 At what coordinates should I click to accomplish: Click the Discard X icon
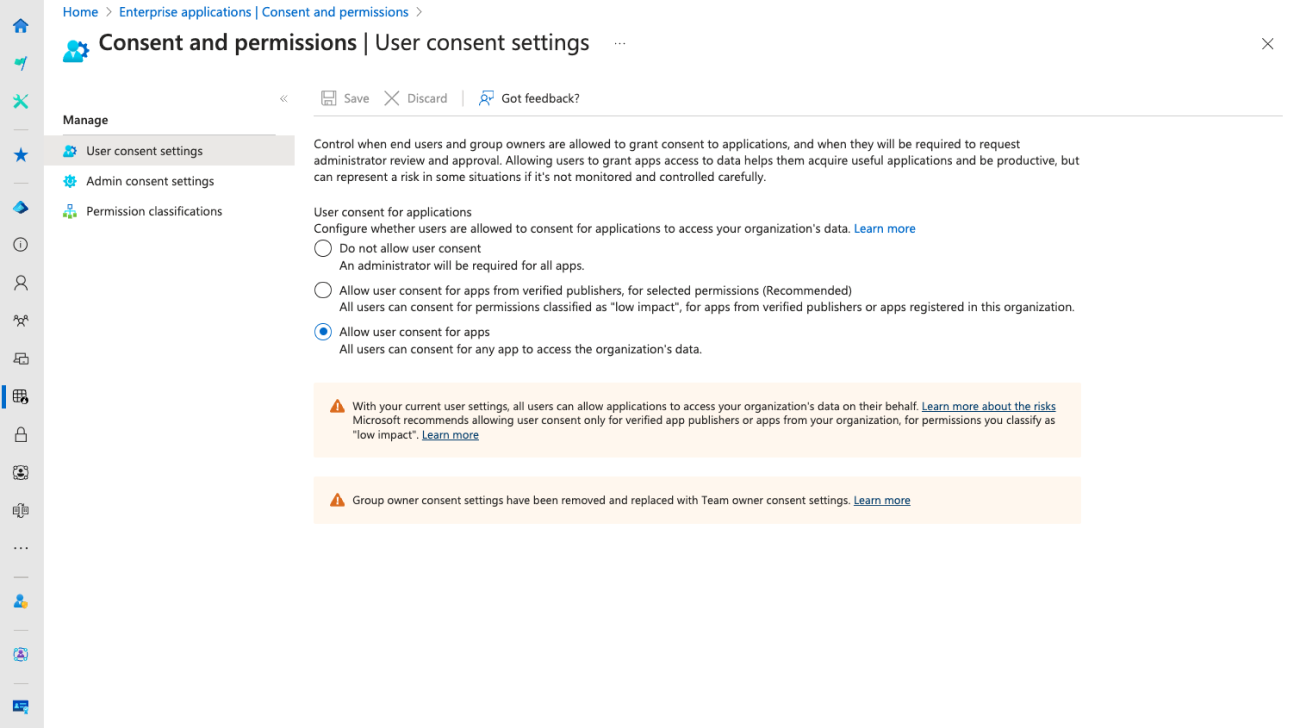point(392,98)
